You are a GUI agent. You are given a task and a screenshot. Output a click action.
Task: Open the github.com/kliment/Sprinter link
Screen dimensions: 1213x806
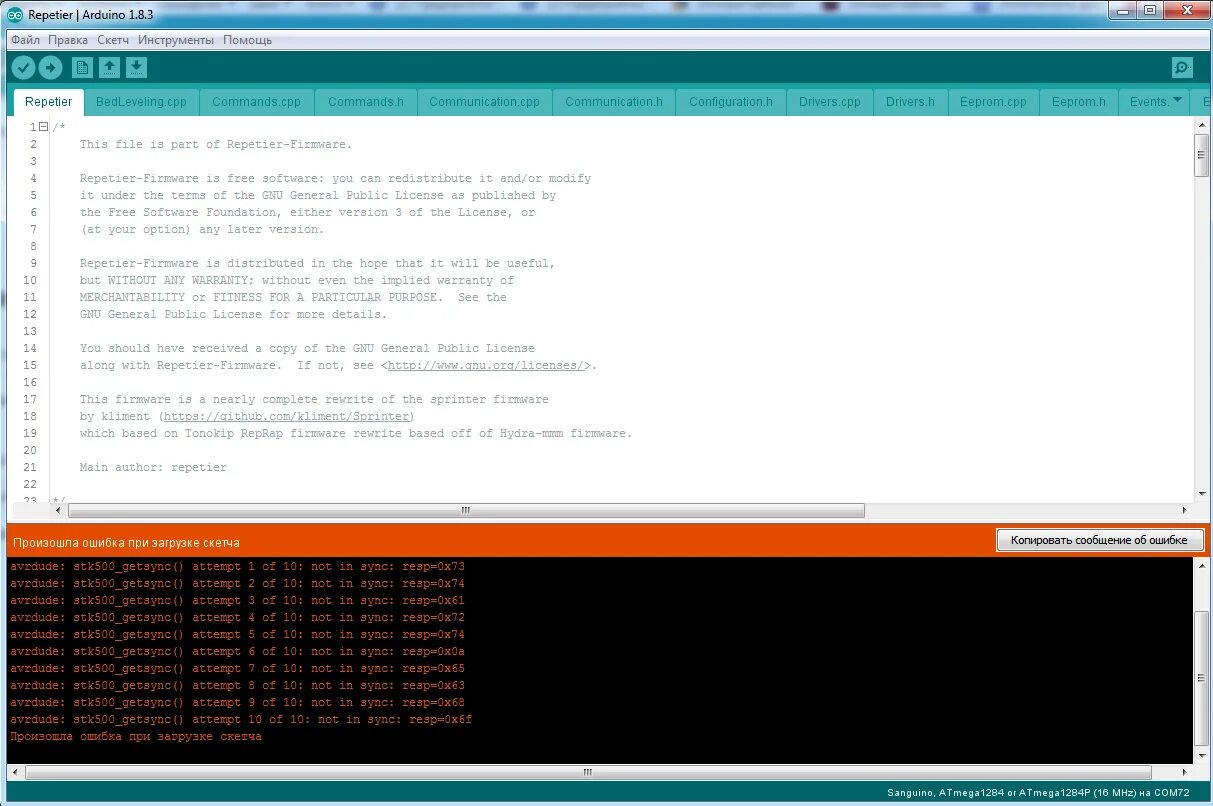[287, 416]
